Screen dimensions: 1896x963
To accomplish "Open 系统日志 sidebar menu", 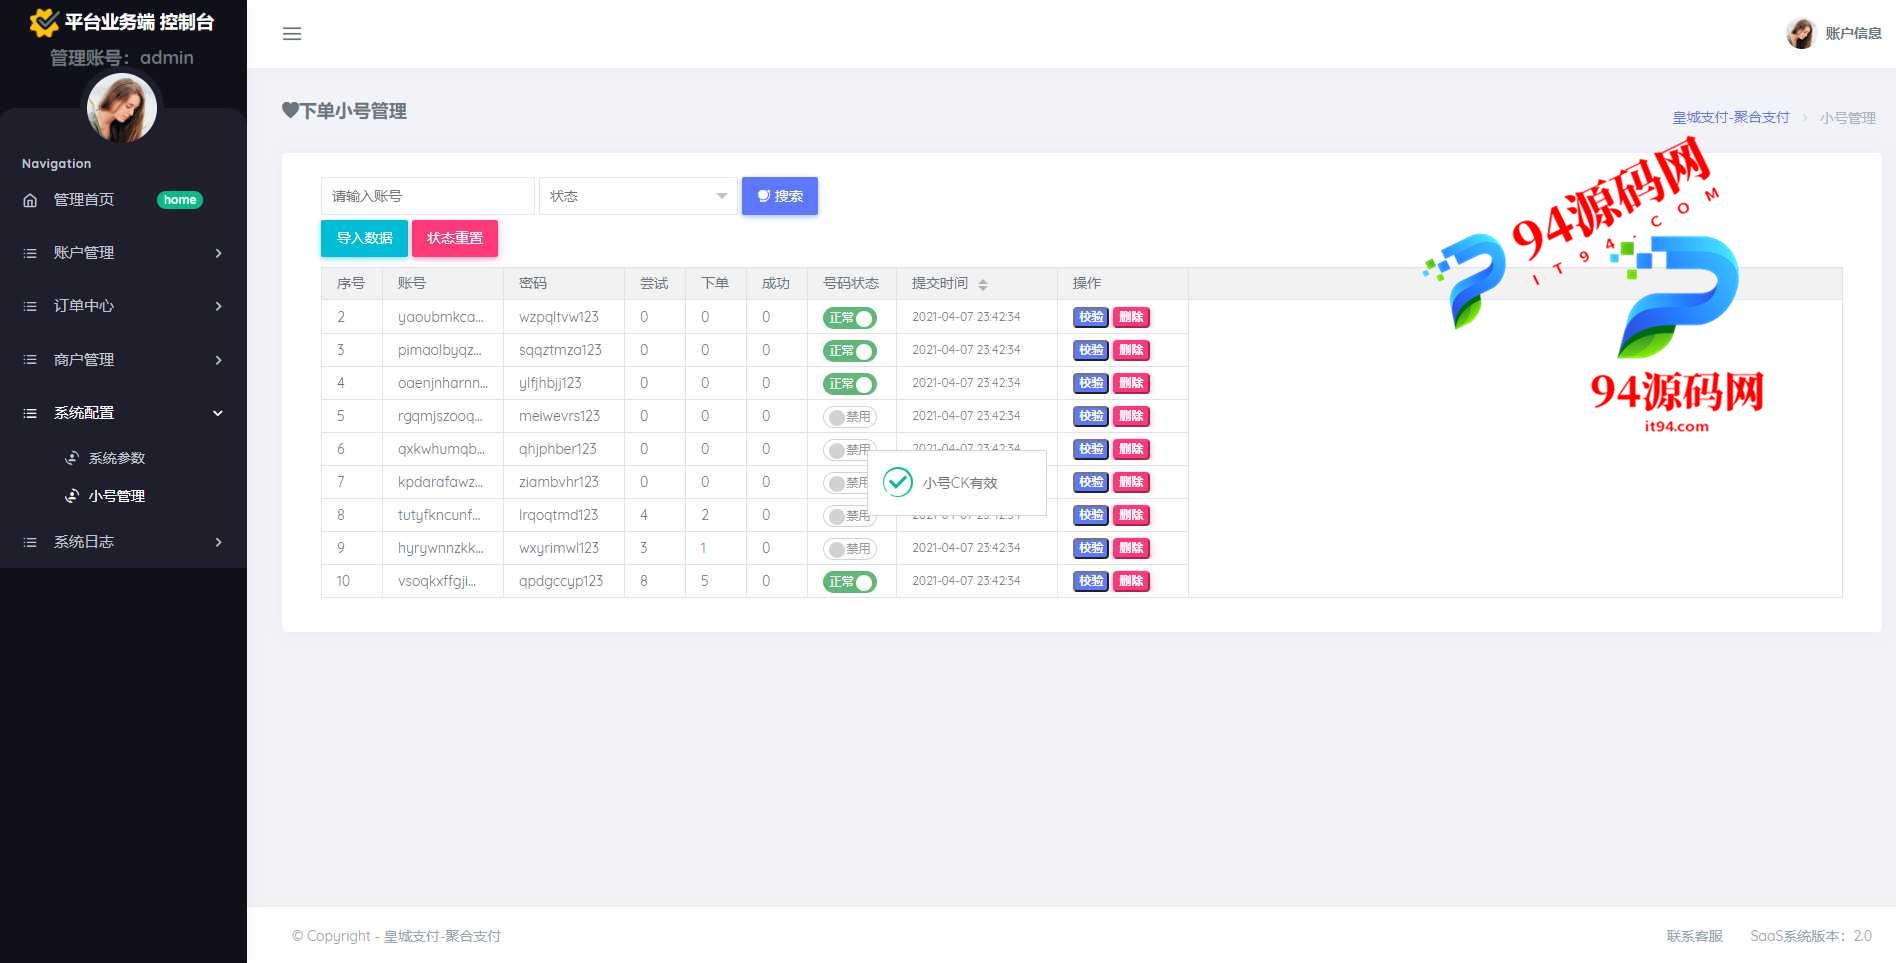I will click(x=84, y=542).
